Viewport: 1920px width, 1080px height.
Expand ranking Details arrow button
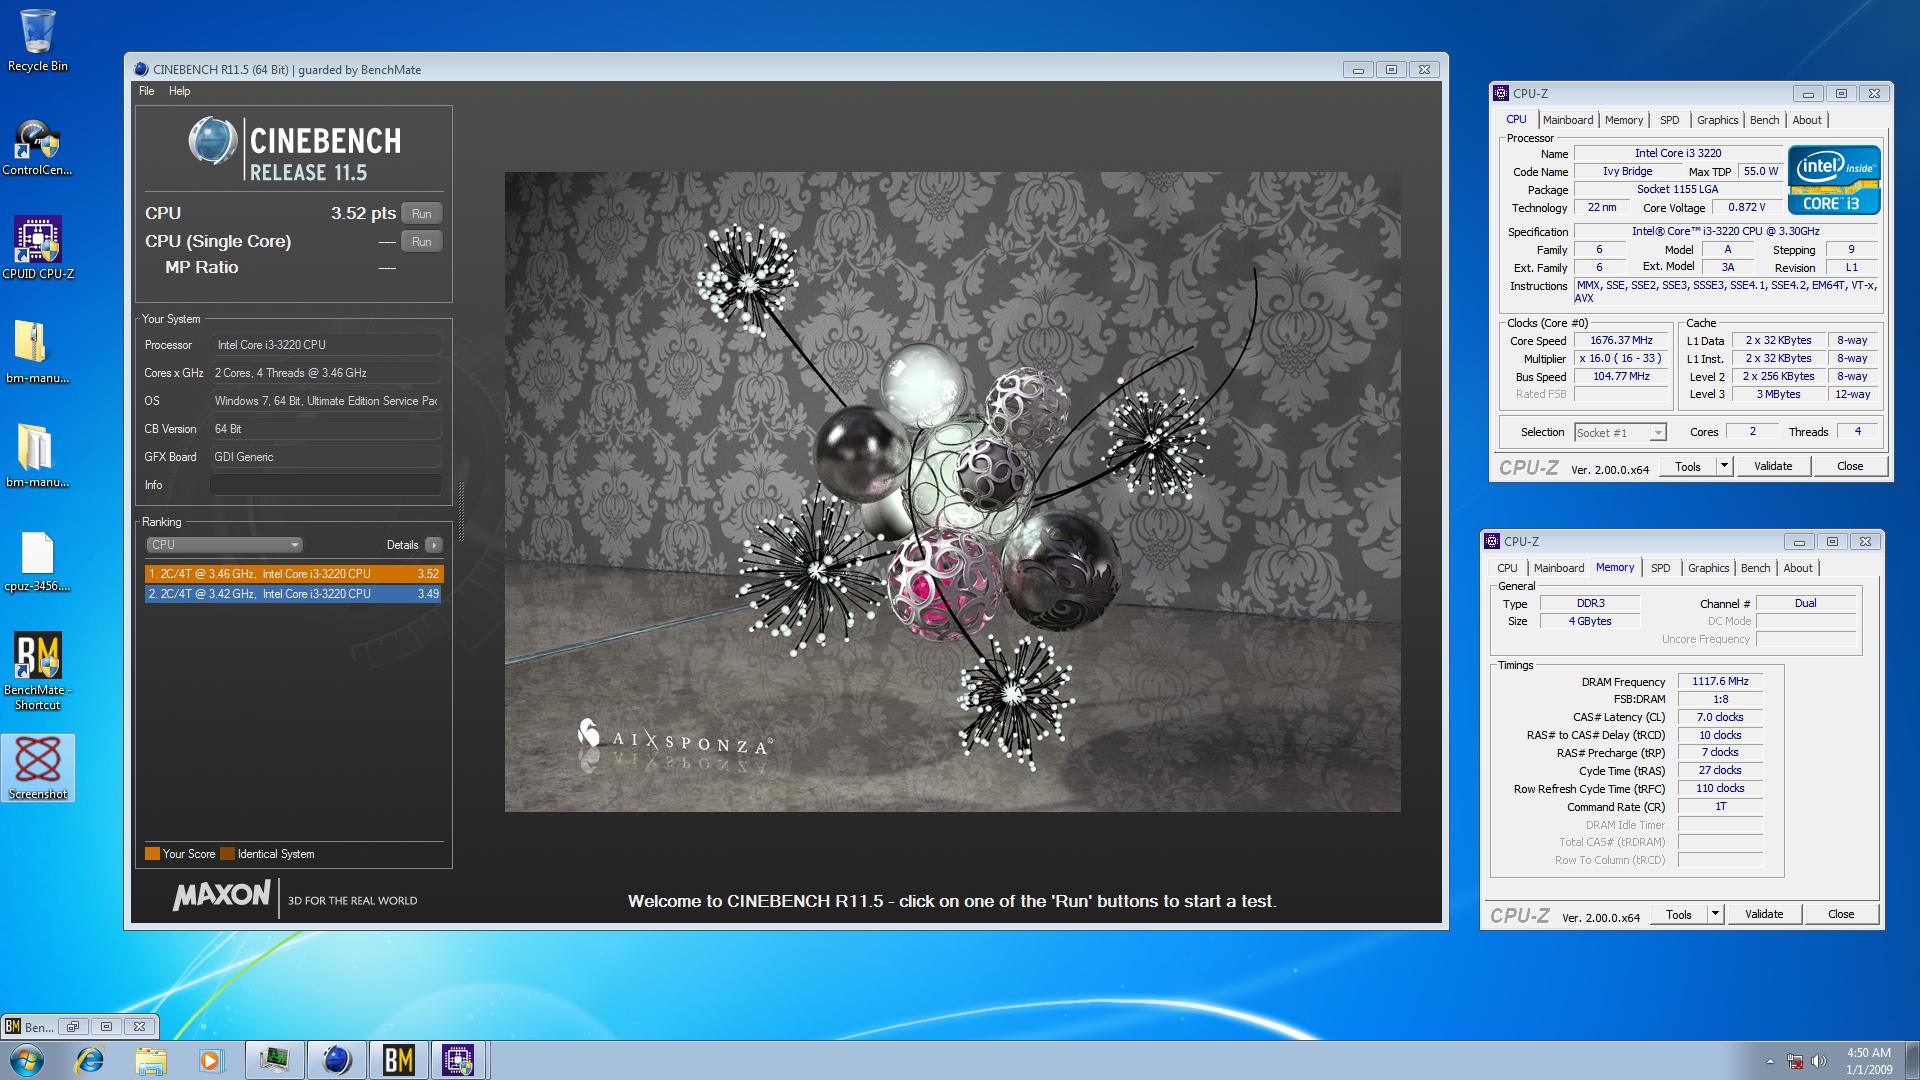point(433,545)
